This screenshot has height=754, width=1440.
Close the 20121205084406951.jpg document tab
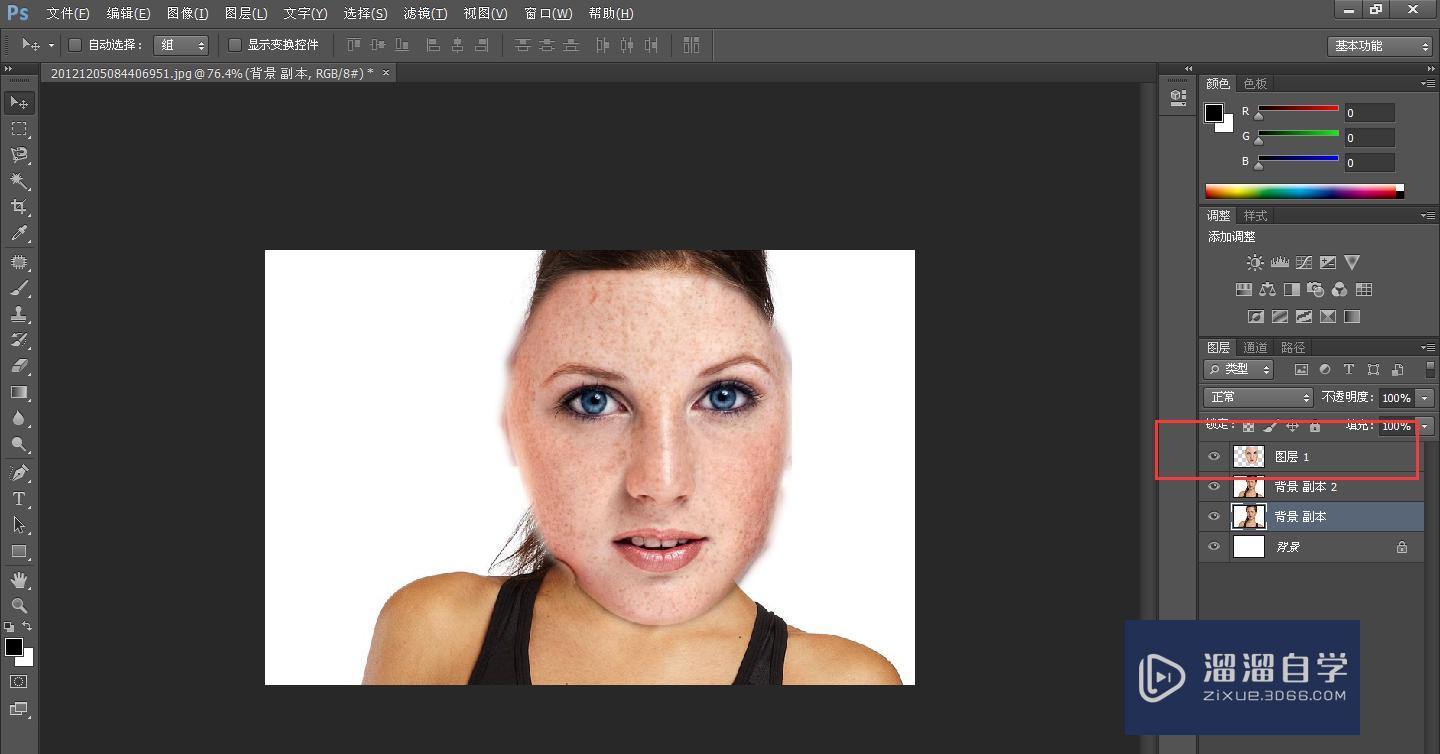click(386, 72)
